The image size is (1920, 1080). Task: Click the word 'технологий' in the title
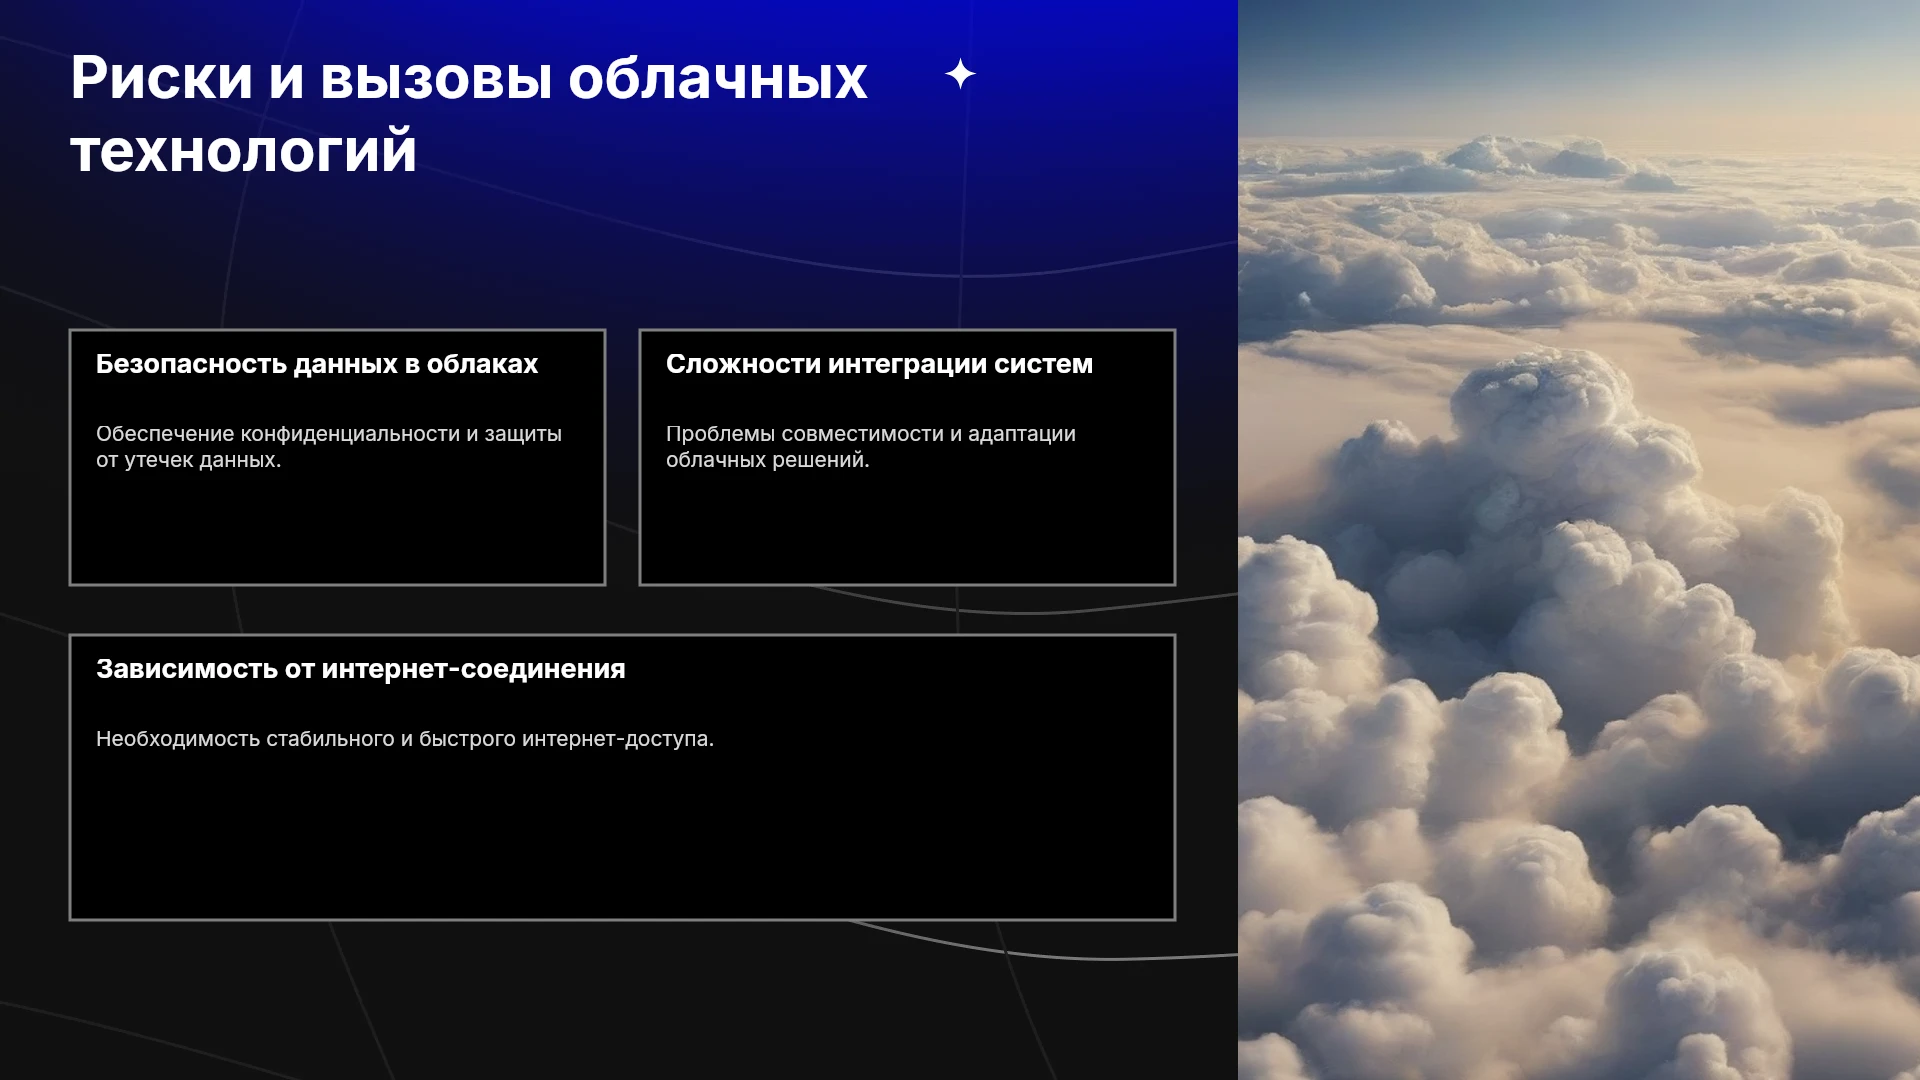[x=243, y=151]
